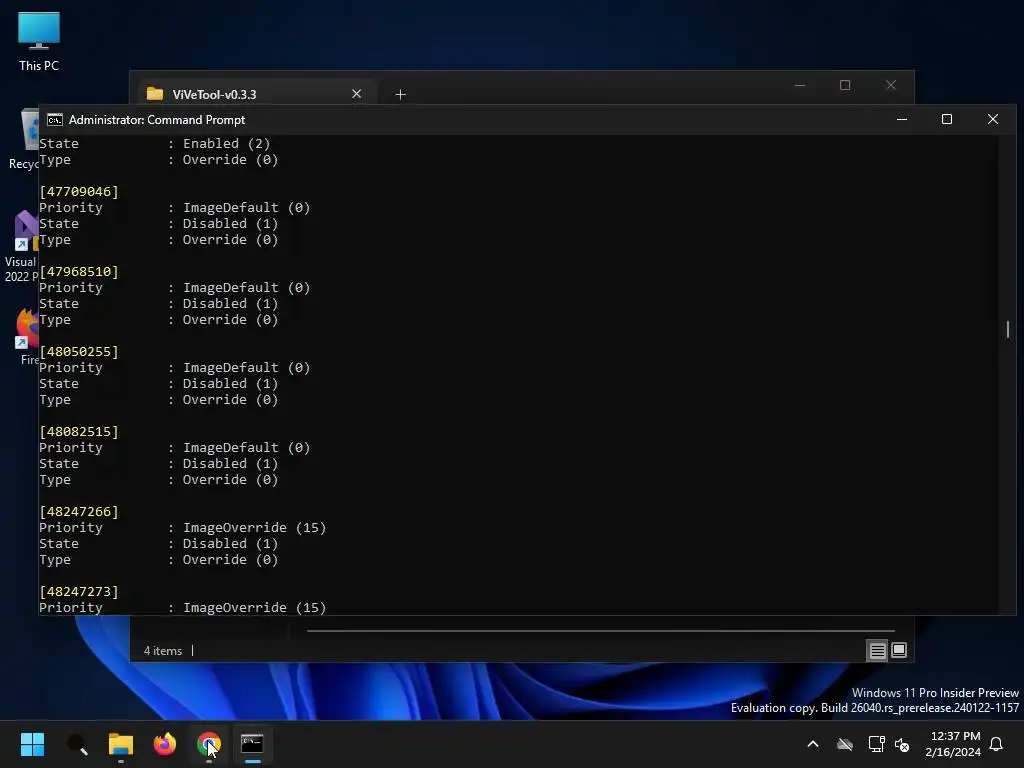
Task: Click 'Disabled (1)' under [48050255]
Action: (230, 384)
